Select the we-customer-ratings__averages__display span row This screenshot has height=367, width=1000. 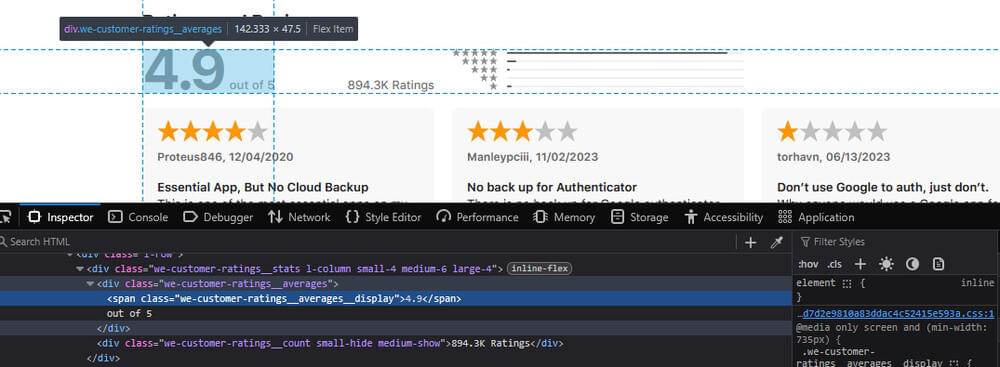(x=395, y=299)
